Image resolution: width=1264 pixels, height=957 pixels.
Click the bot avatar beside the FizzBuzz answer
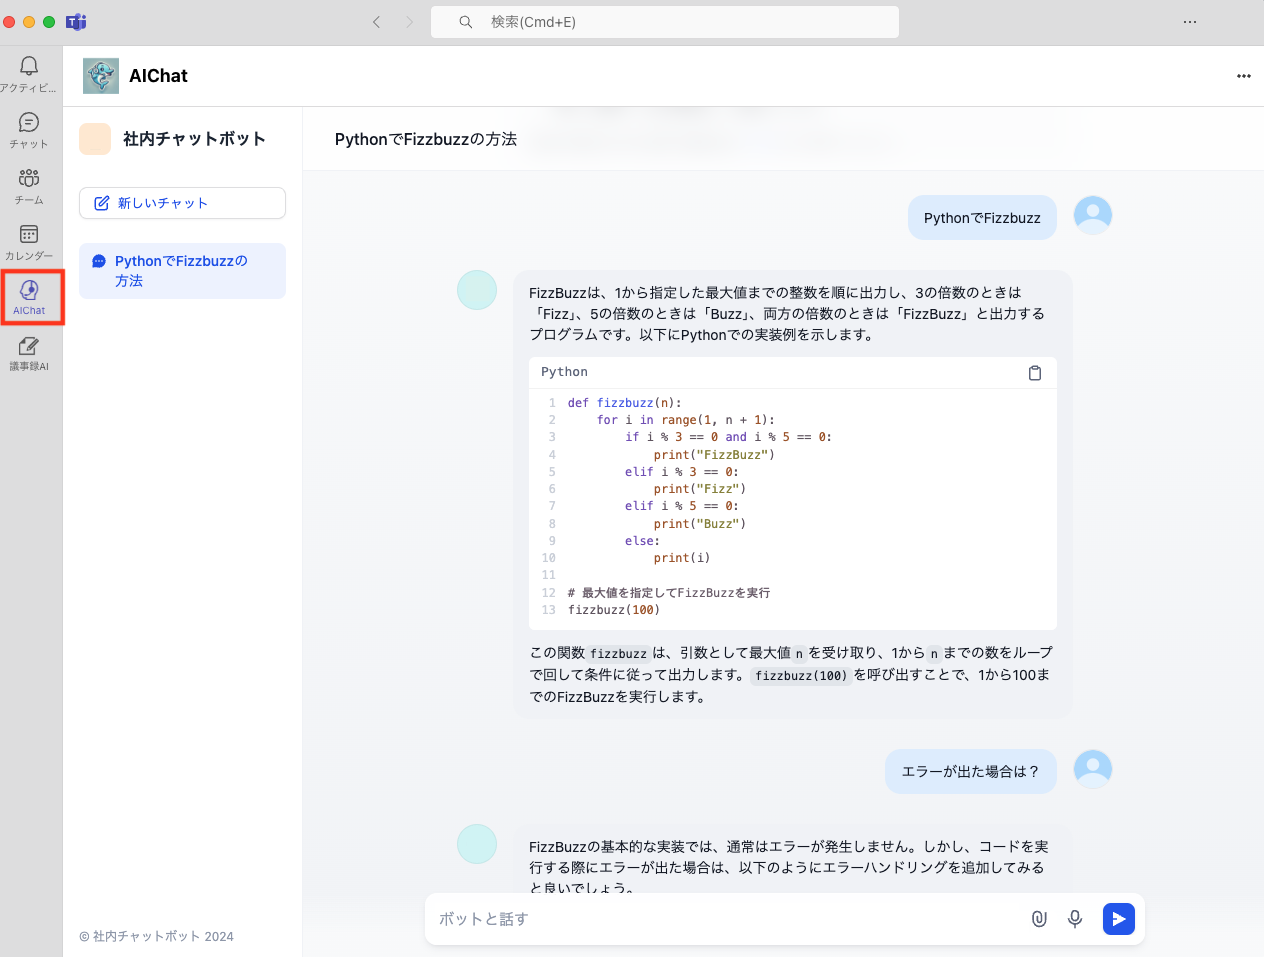click(x=477, y=290)
